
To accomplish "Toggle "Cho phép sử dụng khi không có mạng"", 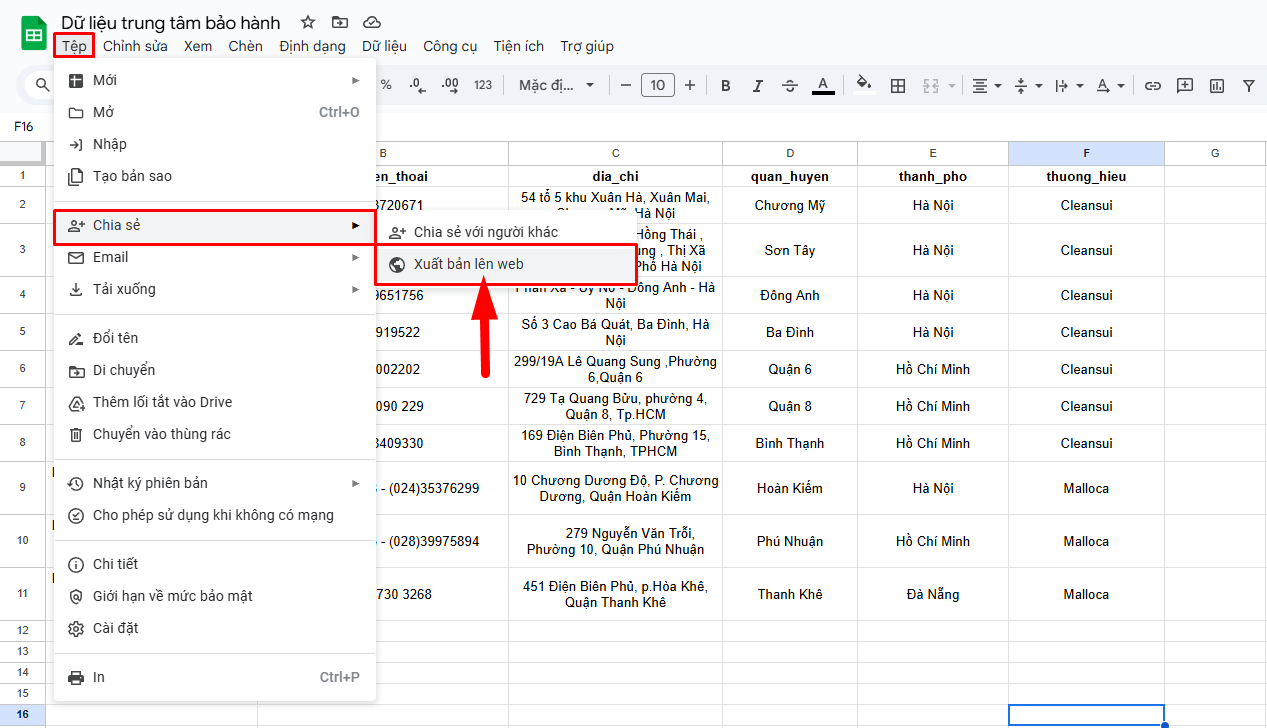I will click(213, 515).
